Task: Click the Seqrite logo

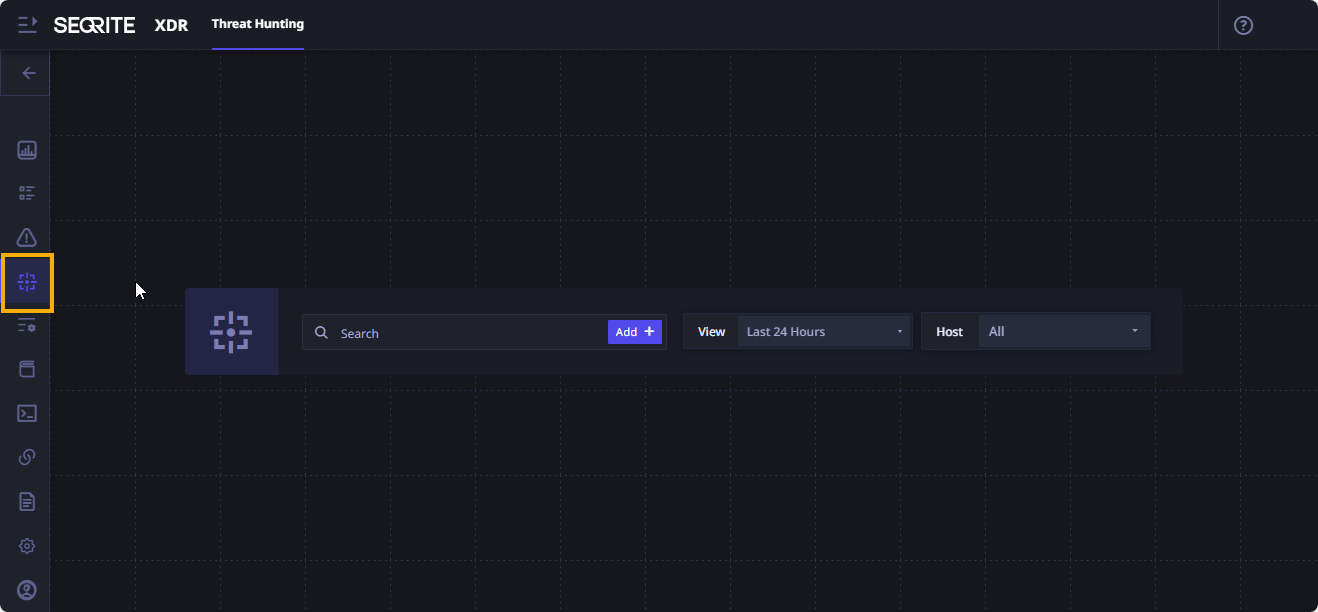Action: (94, 25)
